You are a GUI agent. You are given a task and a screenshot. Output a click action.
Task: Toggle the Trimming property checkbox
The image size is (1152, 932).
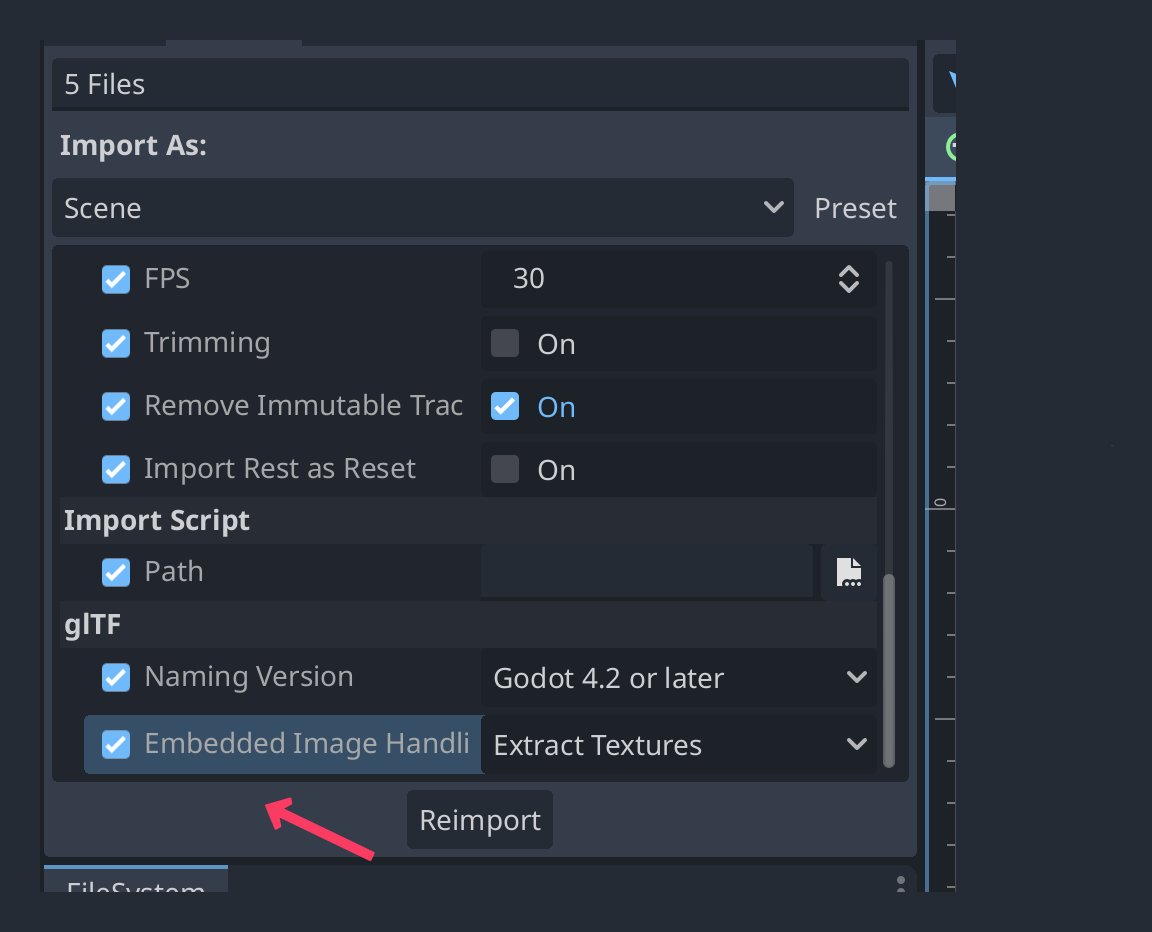click(x=116, y=343)
